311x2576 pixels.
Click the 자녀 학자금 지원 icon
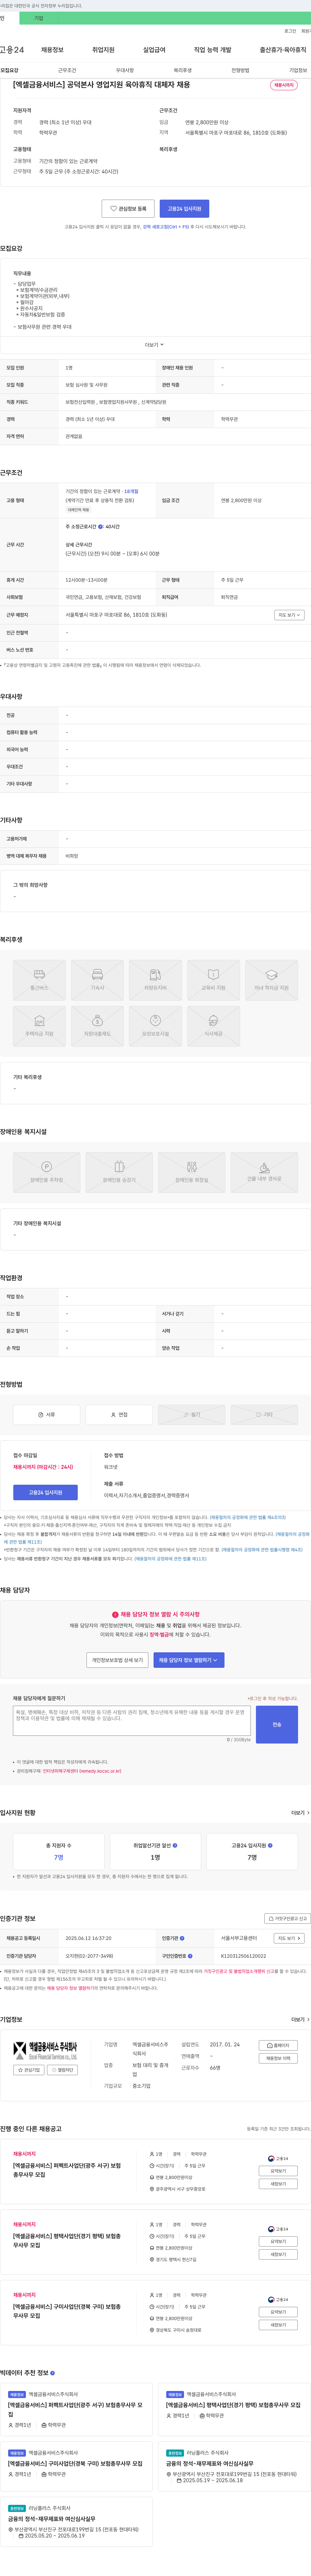[x=271, y=980]
